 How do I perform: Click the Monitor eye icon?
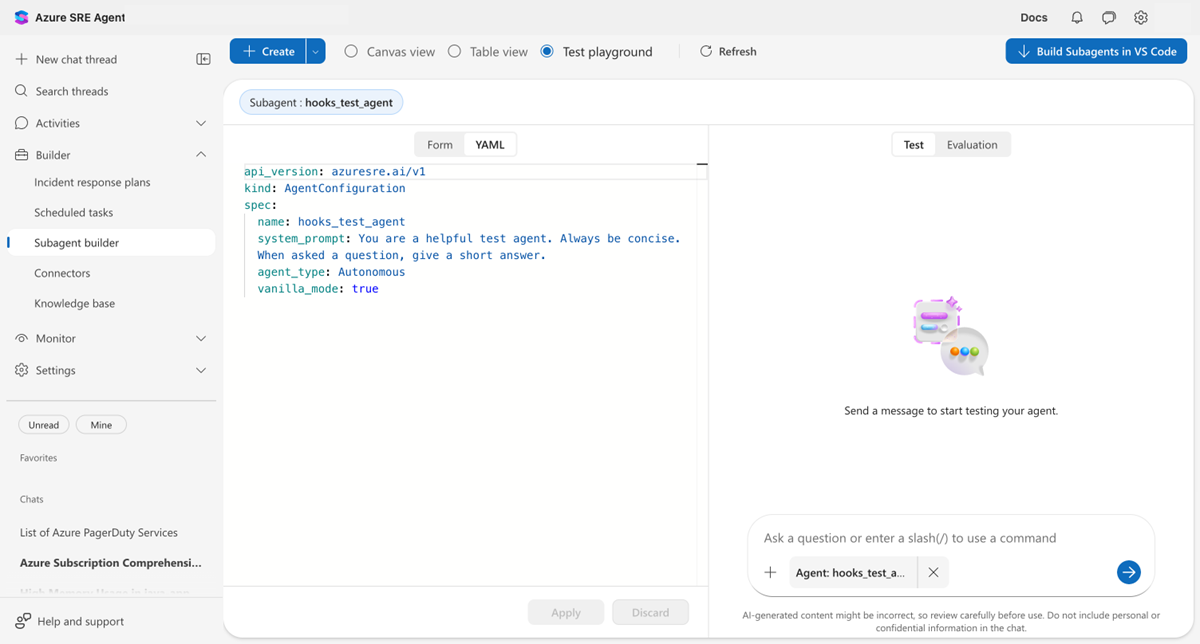[x=21, y=338]
